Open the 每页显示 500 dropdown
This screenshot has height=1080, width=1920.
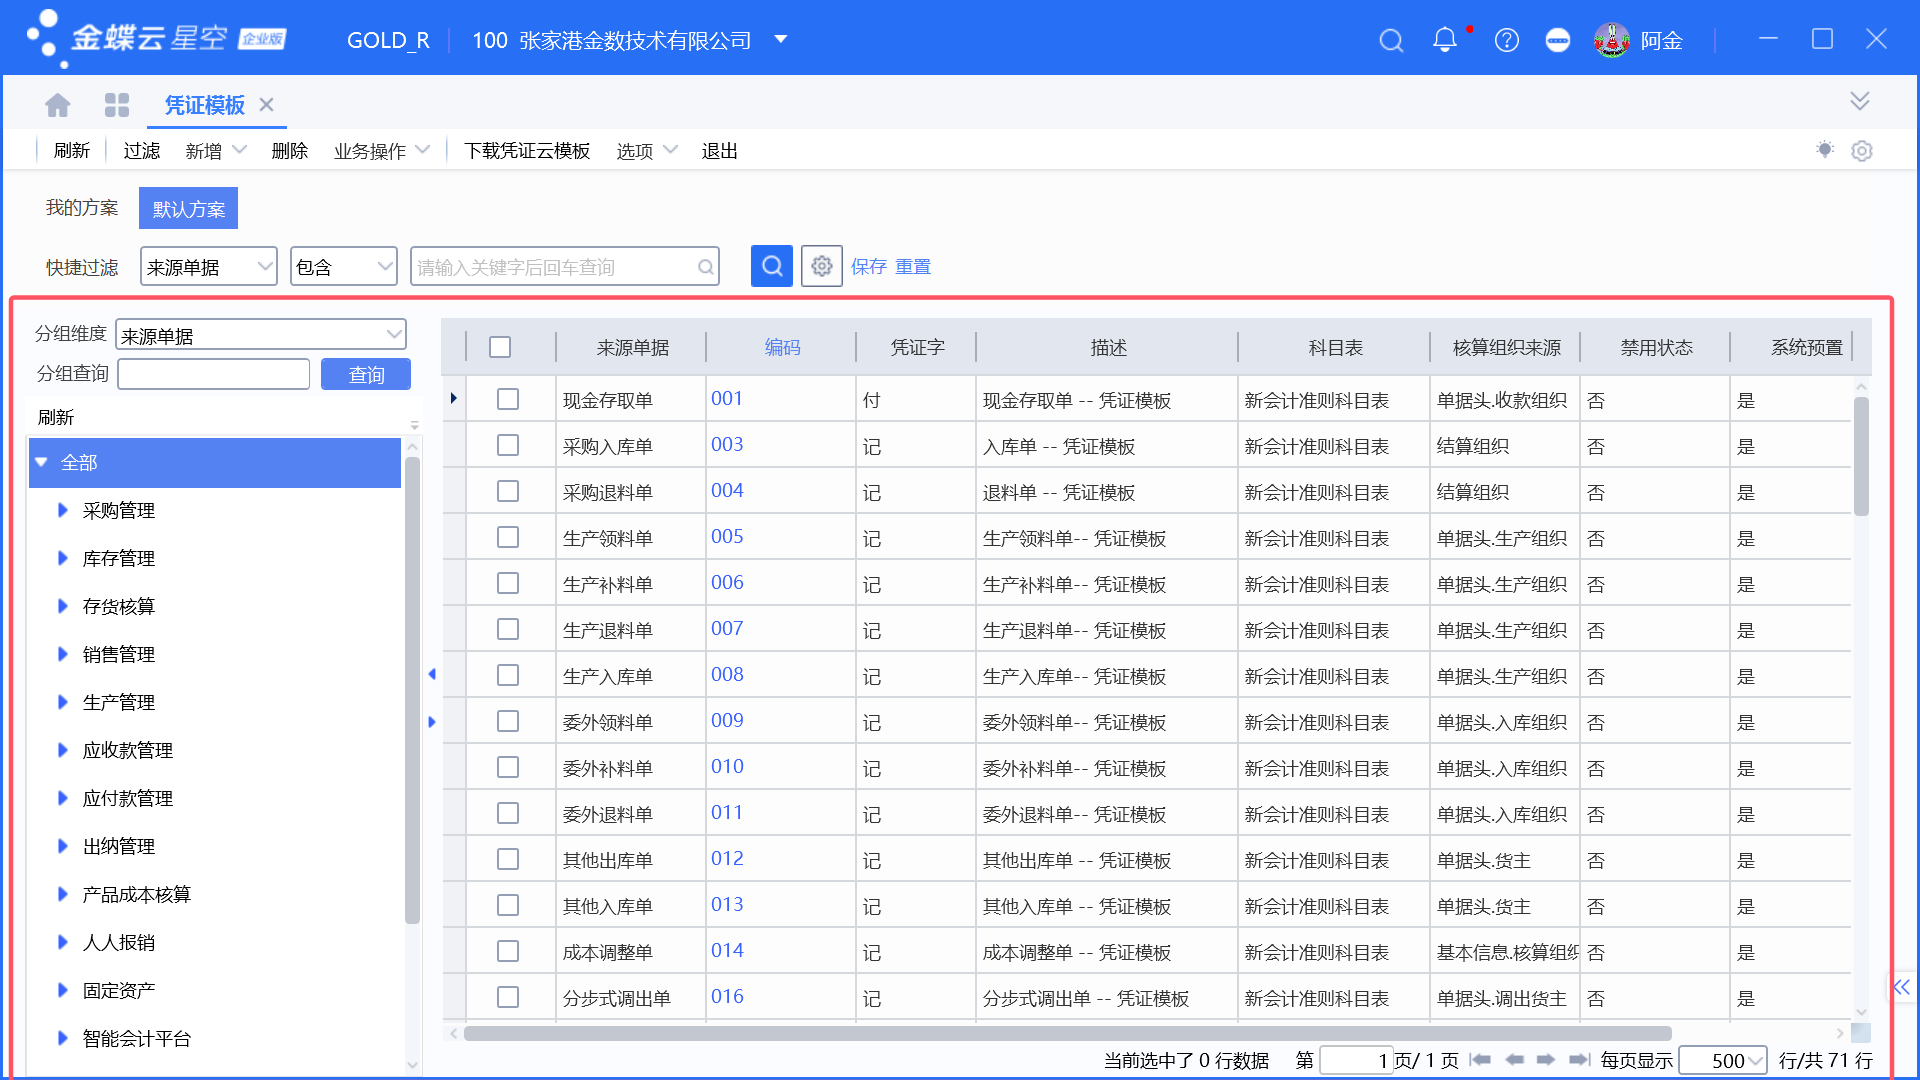click(1722, 1060)
